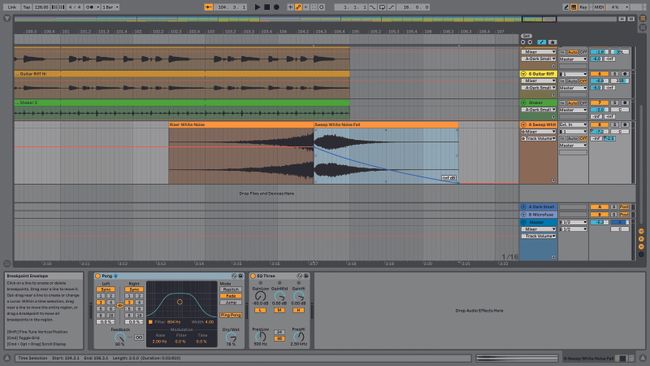Click delay Freeze infinity button
The width and height of the screenshot is (650, 366).
[139, 337]
